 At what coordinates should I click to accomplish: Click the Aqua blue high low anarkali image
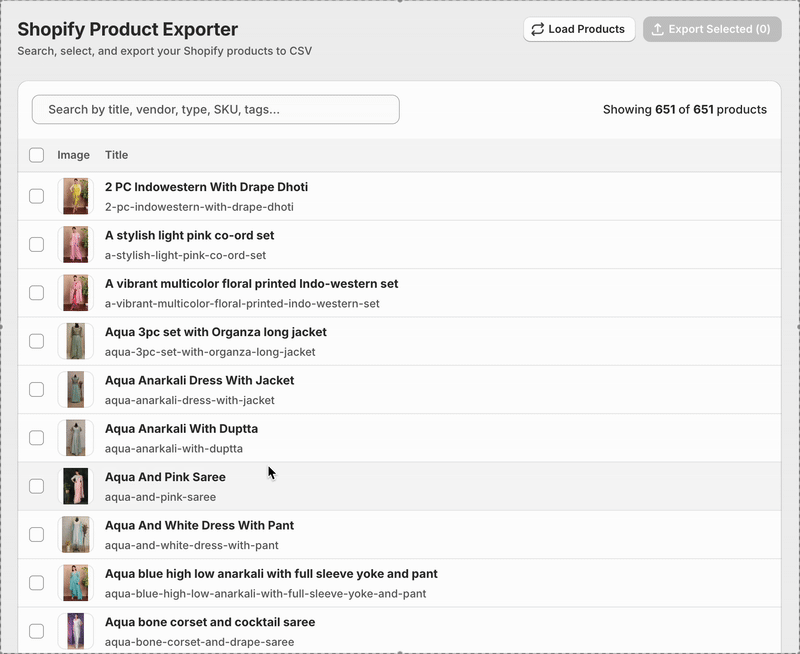[76, 582]
